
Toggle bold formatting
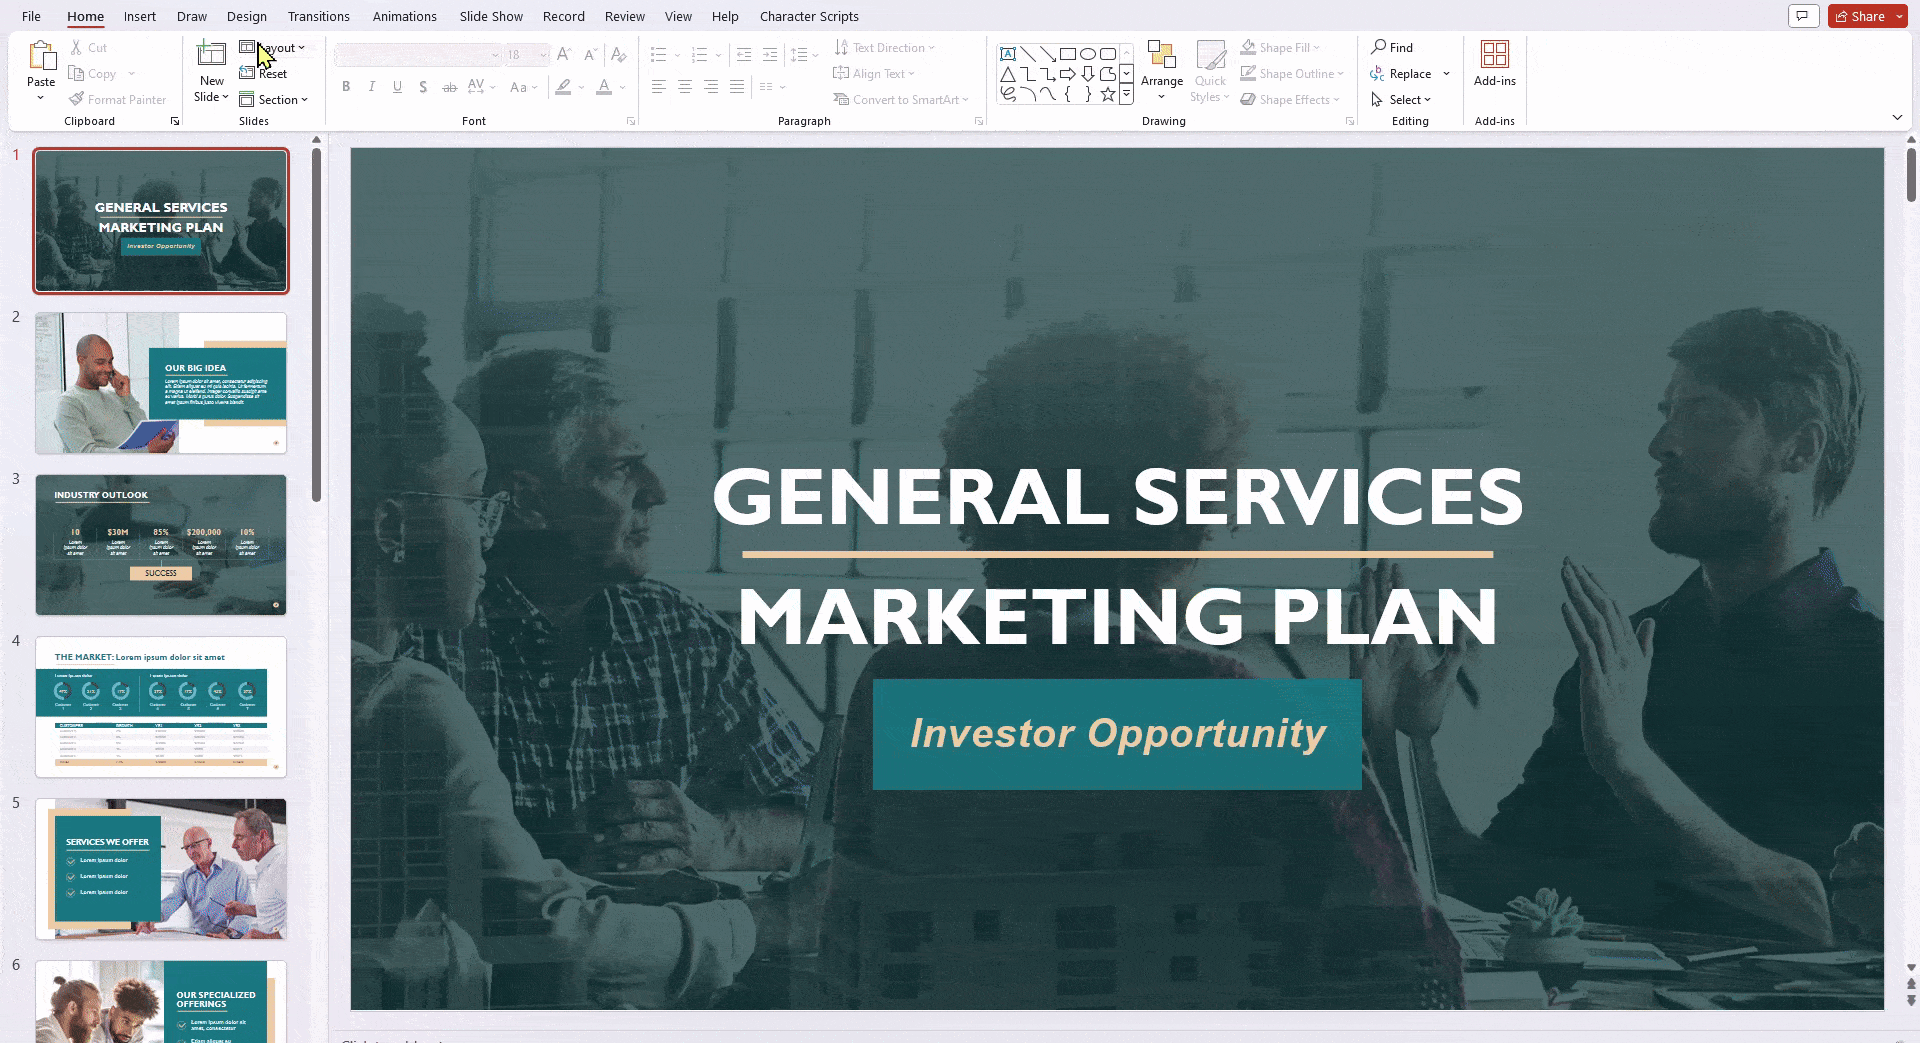click(346, 87)
